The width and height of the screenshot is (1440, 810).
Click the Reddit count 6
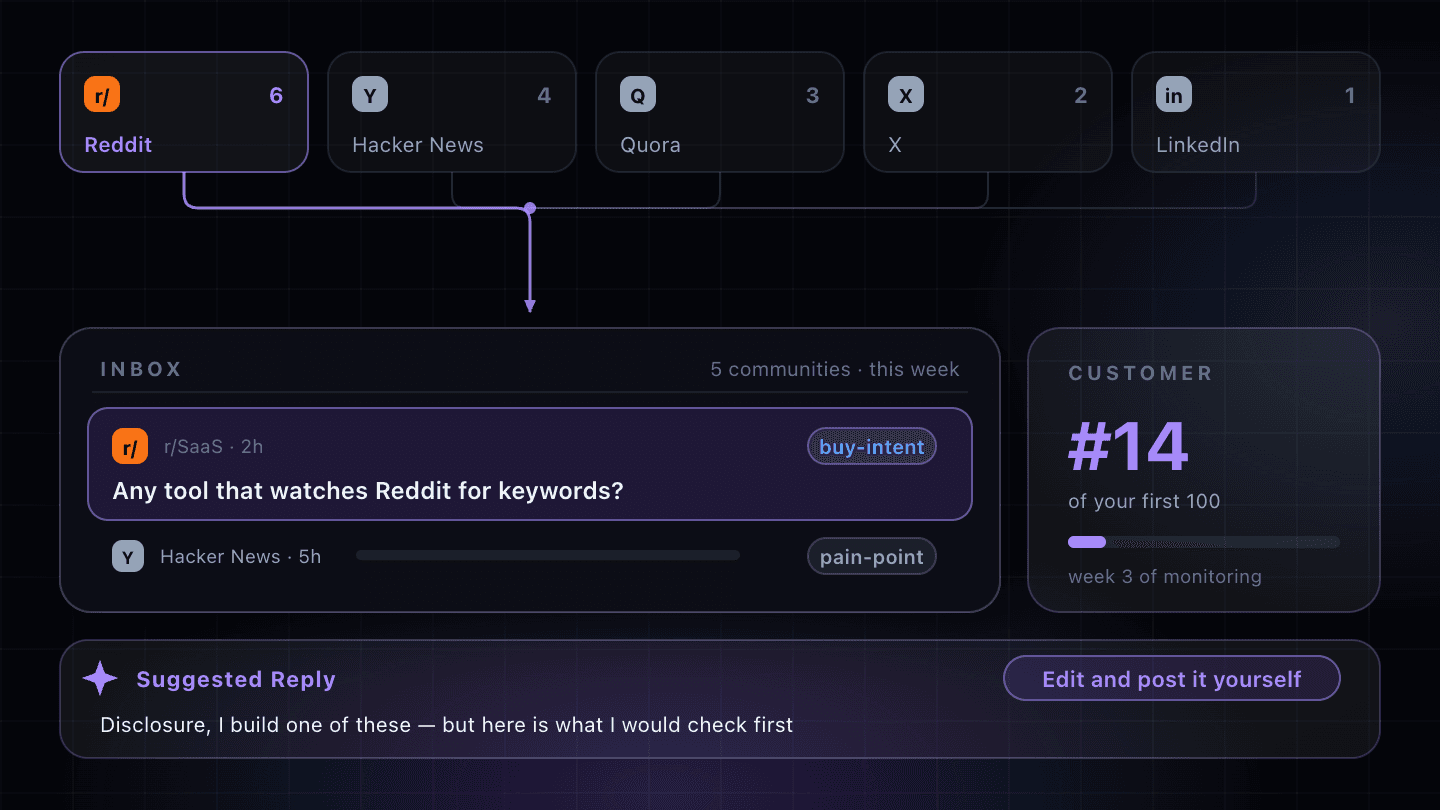[x=276, y=96]
